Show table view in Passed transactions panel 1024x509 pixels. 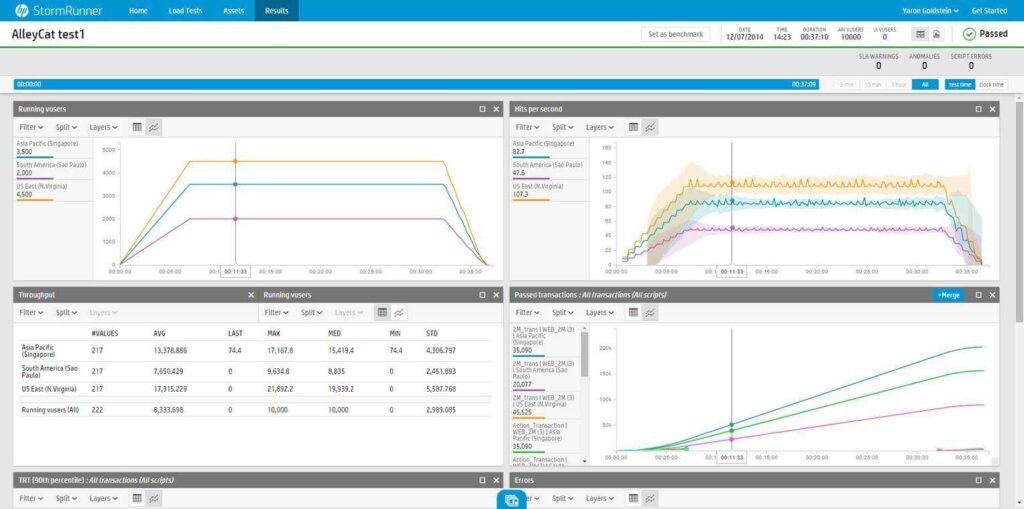tap(633, 313)
